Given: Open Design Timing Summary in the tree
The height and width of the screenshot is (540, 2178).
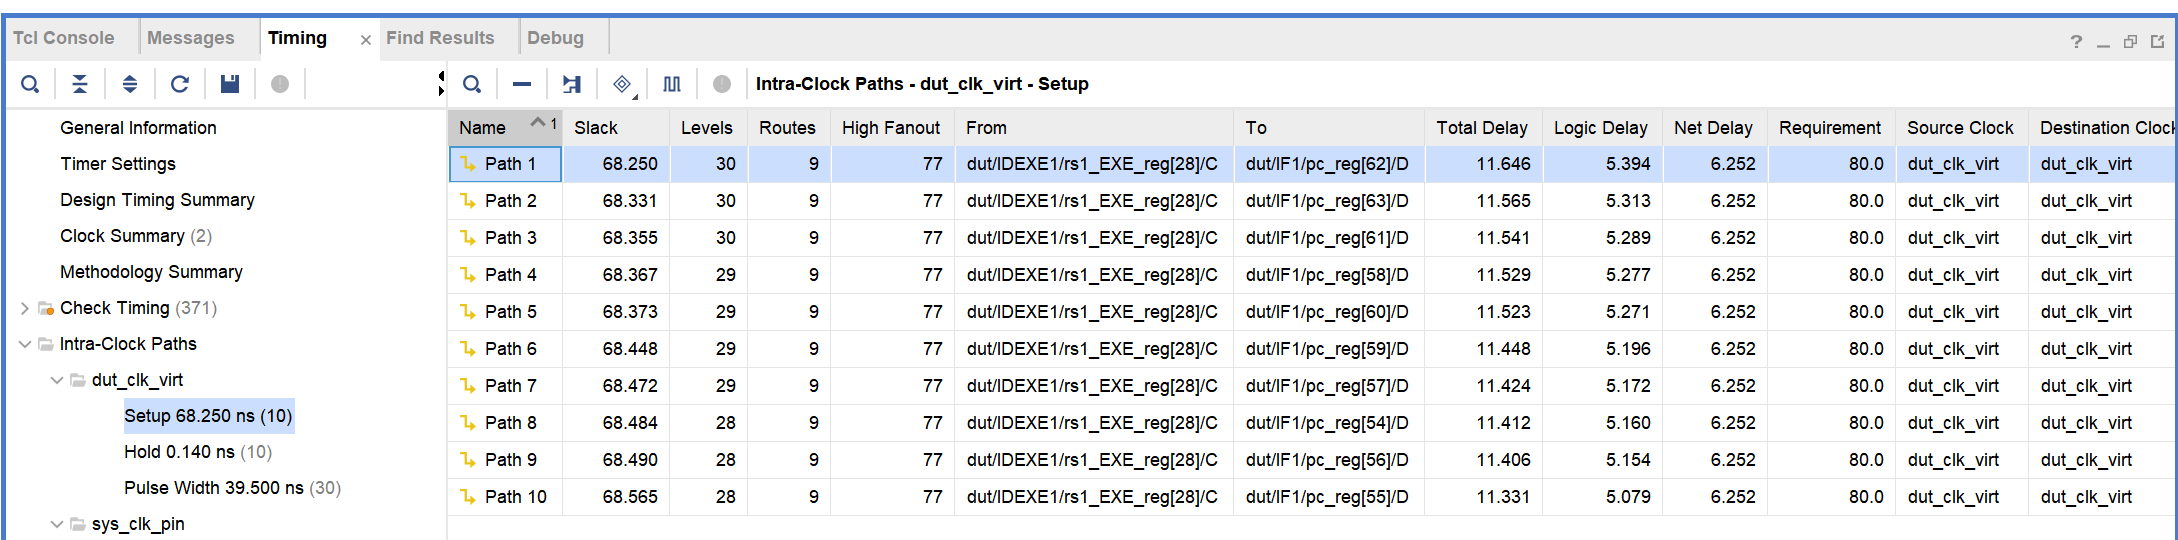Looking at the screenshot, I should point(157,200).
